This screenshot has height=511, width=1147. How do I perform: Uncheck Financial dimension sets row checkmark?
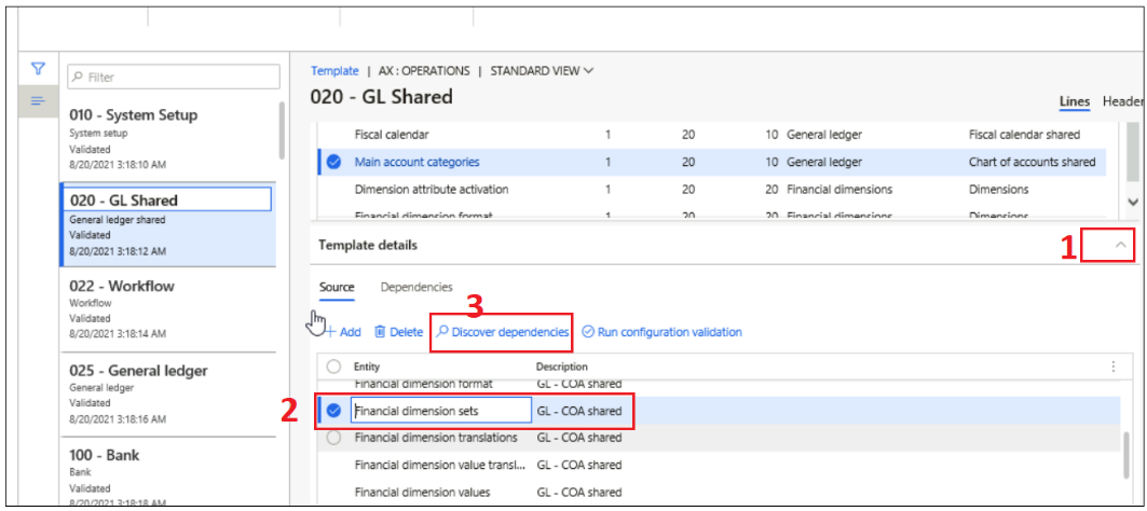pos(334,411)
